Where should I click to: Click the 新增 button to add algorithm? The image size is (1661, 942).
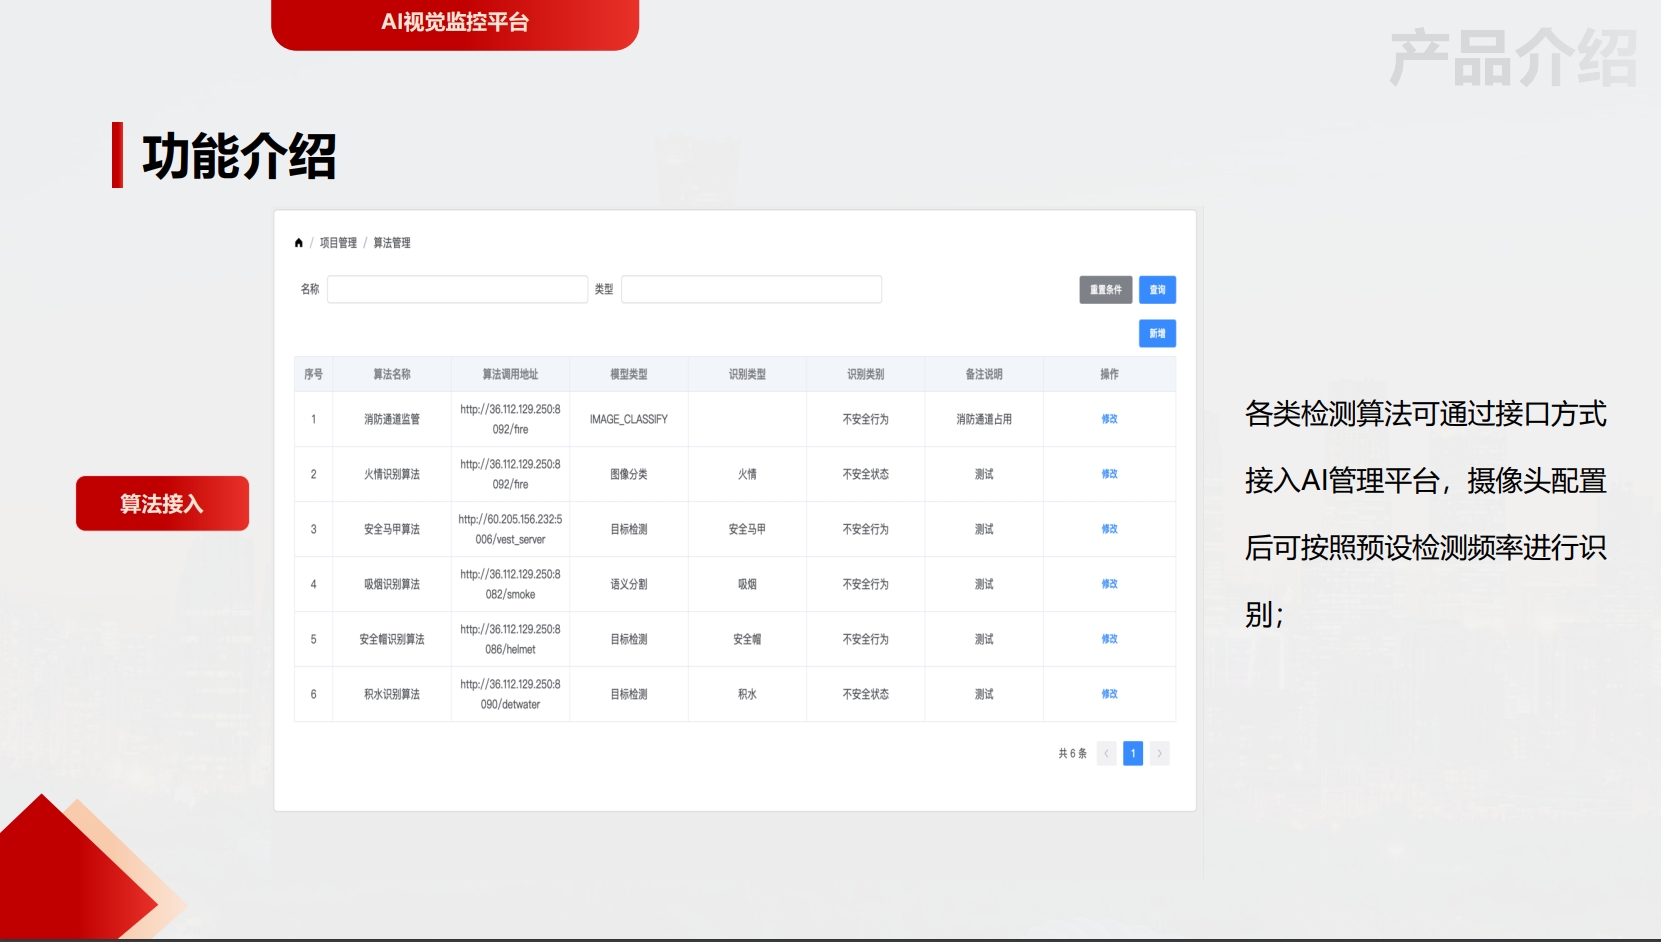(x=1157, y=334)
